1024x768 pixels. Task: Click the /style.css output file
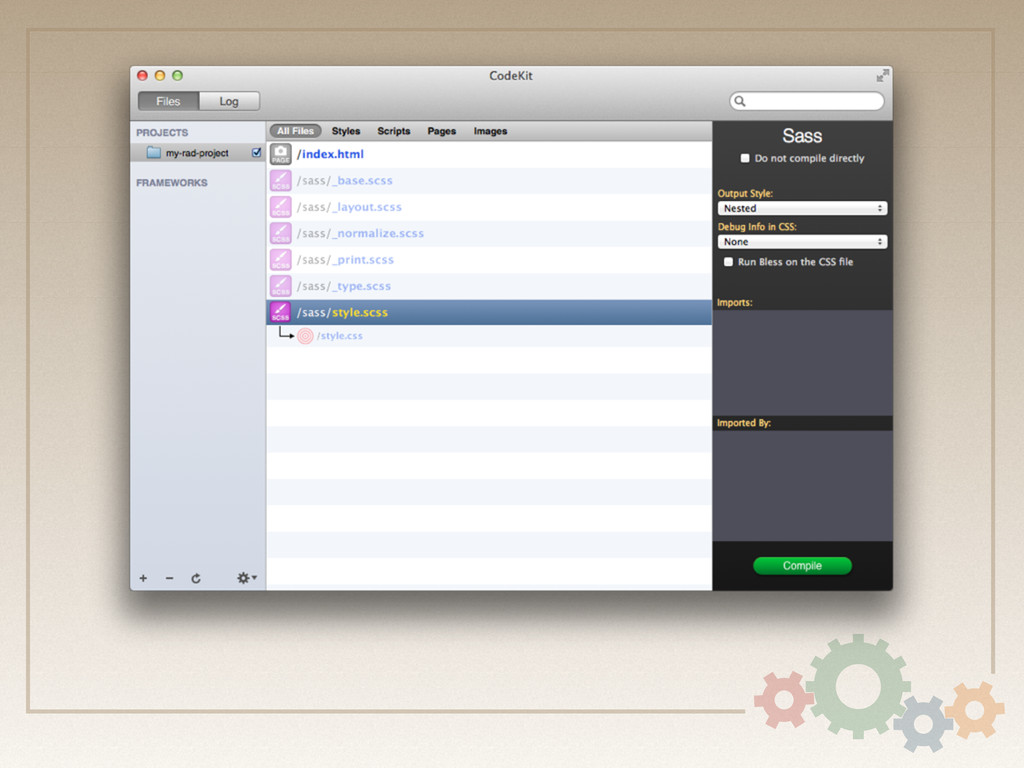coord(340,336)
